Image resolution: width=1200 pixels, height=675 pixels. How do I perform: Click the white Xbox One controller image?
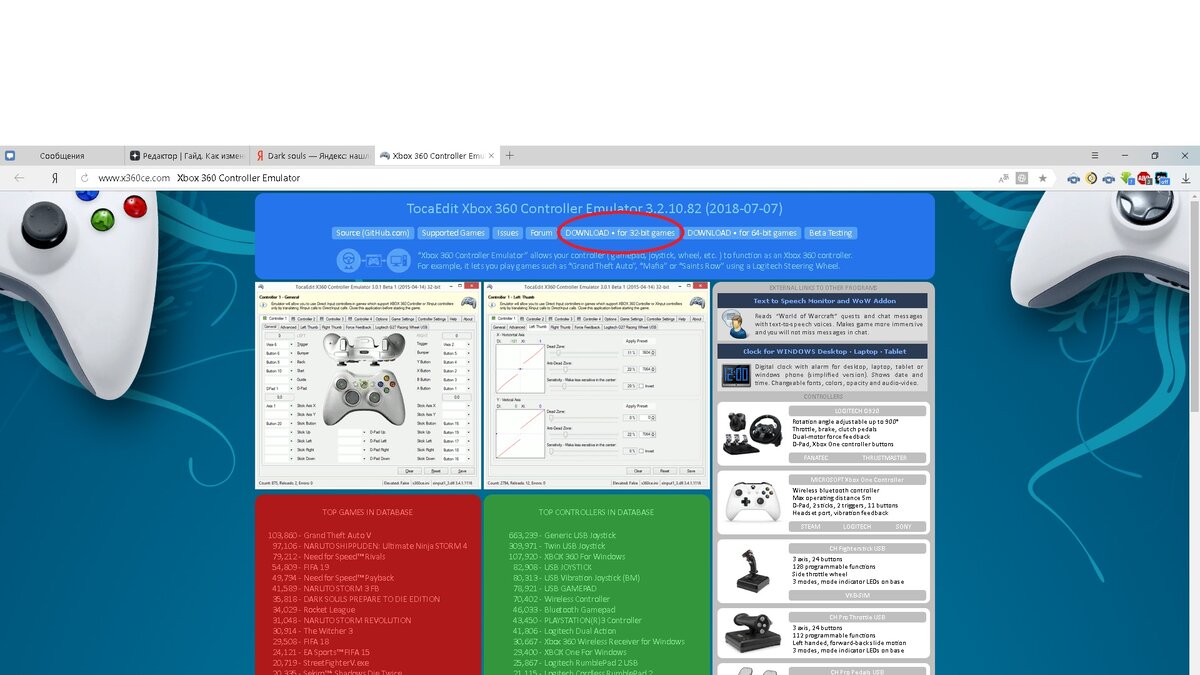pyautogui.click(x=754, y=502)
